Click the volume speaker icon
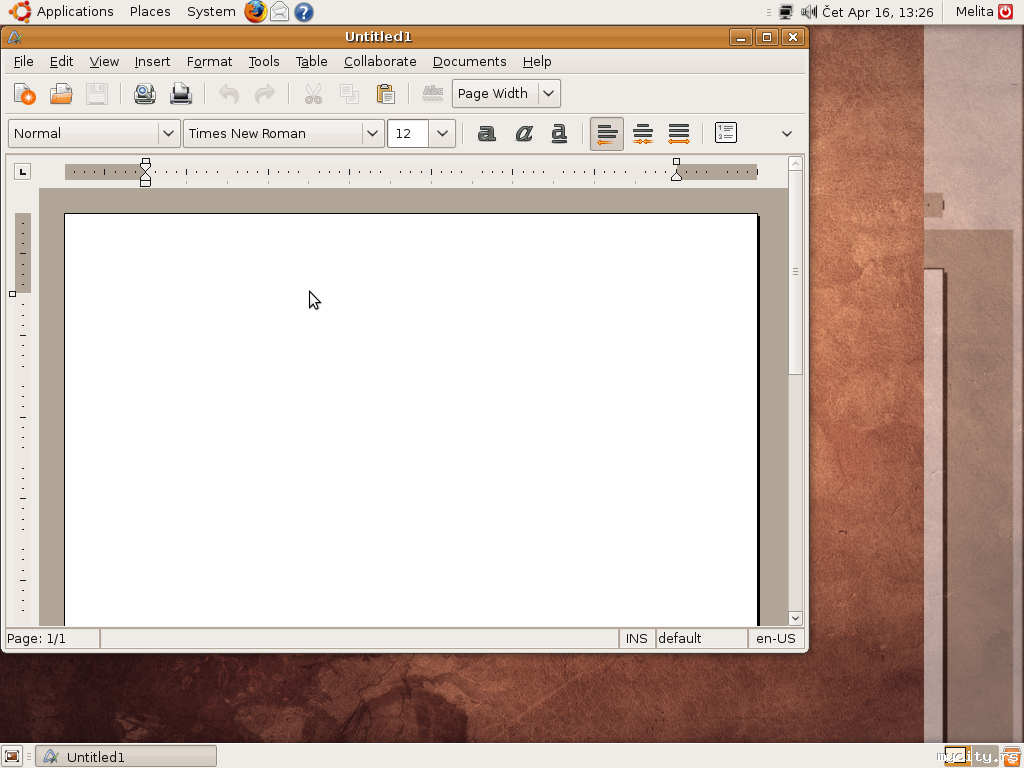The image size is (1024, 768). (x=808, y=12)
